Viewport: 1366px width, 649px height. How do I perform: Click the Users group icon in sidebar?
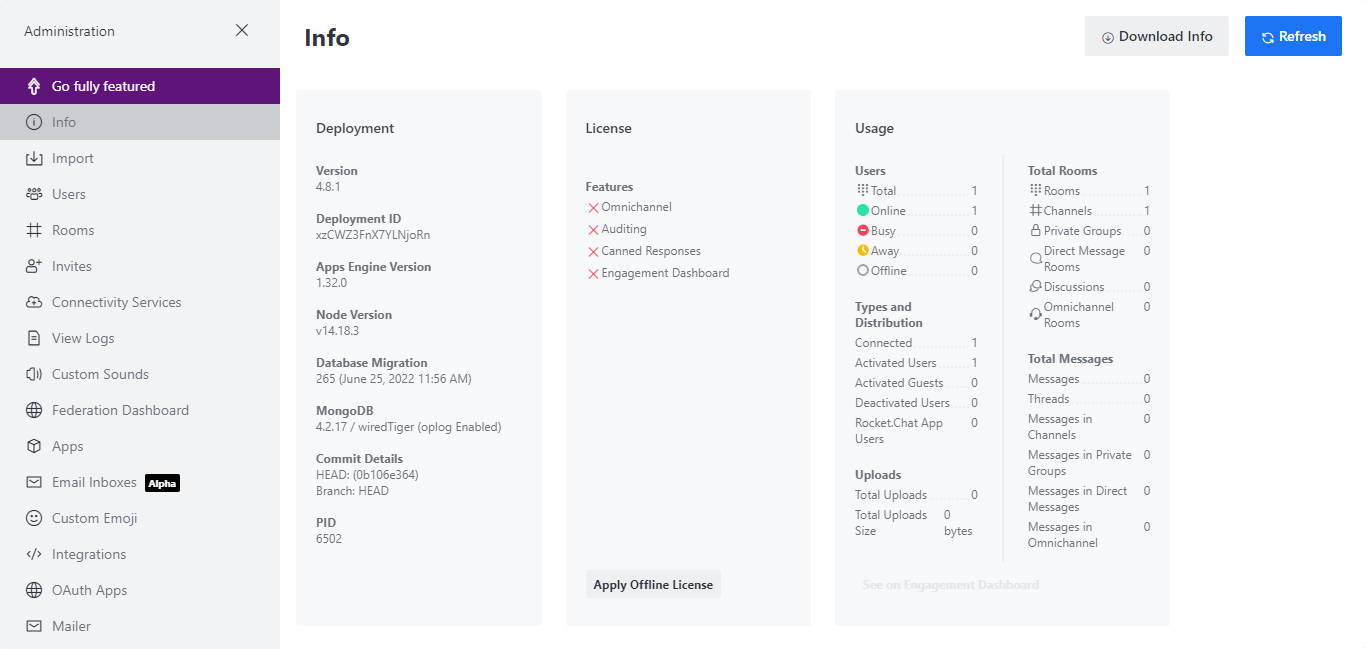[34, 194]
